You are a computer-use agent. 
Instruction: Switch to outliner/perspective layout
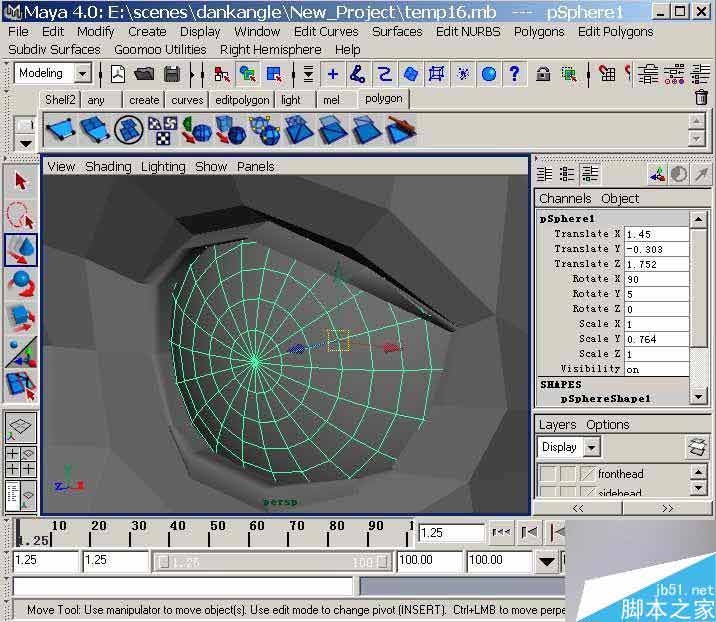coord(21,496)
